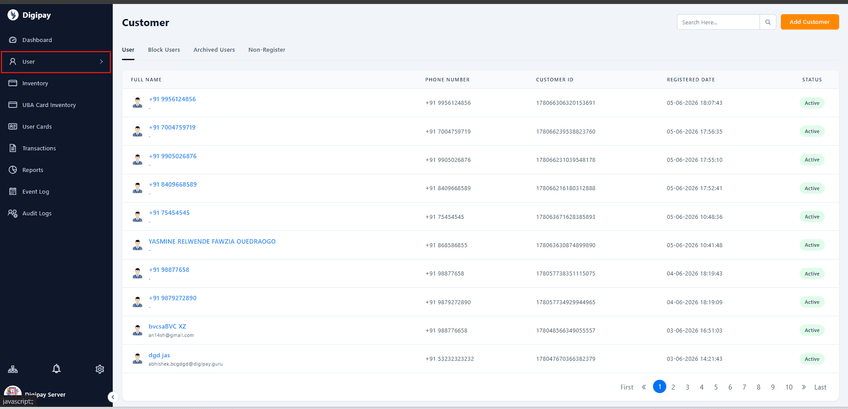
Task: Open the settings gear icon
Action: click(100, 369)
